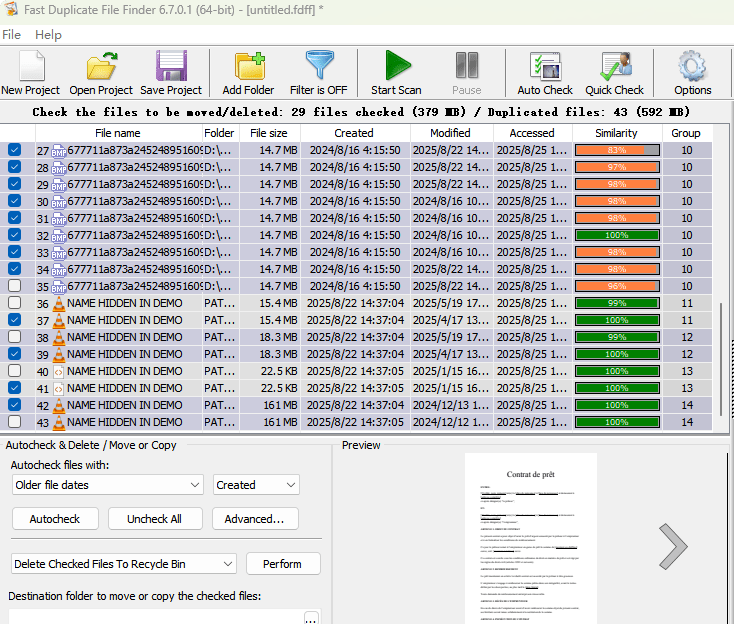The image size is (734, 624).
Task: Click the app logo in the title bar
Action: [10, 9]
